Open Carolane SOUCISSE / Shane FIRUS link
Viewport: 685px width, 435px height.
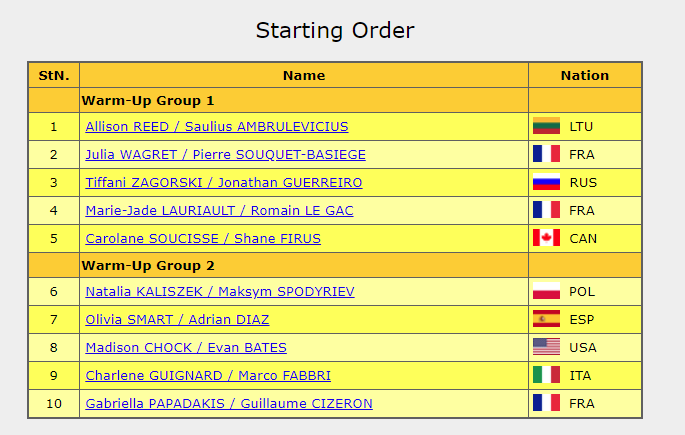(203, 239)
